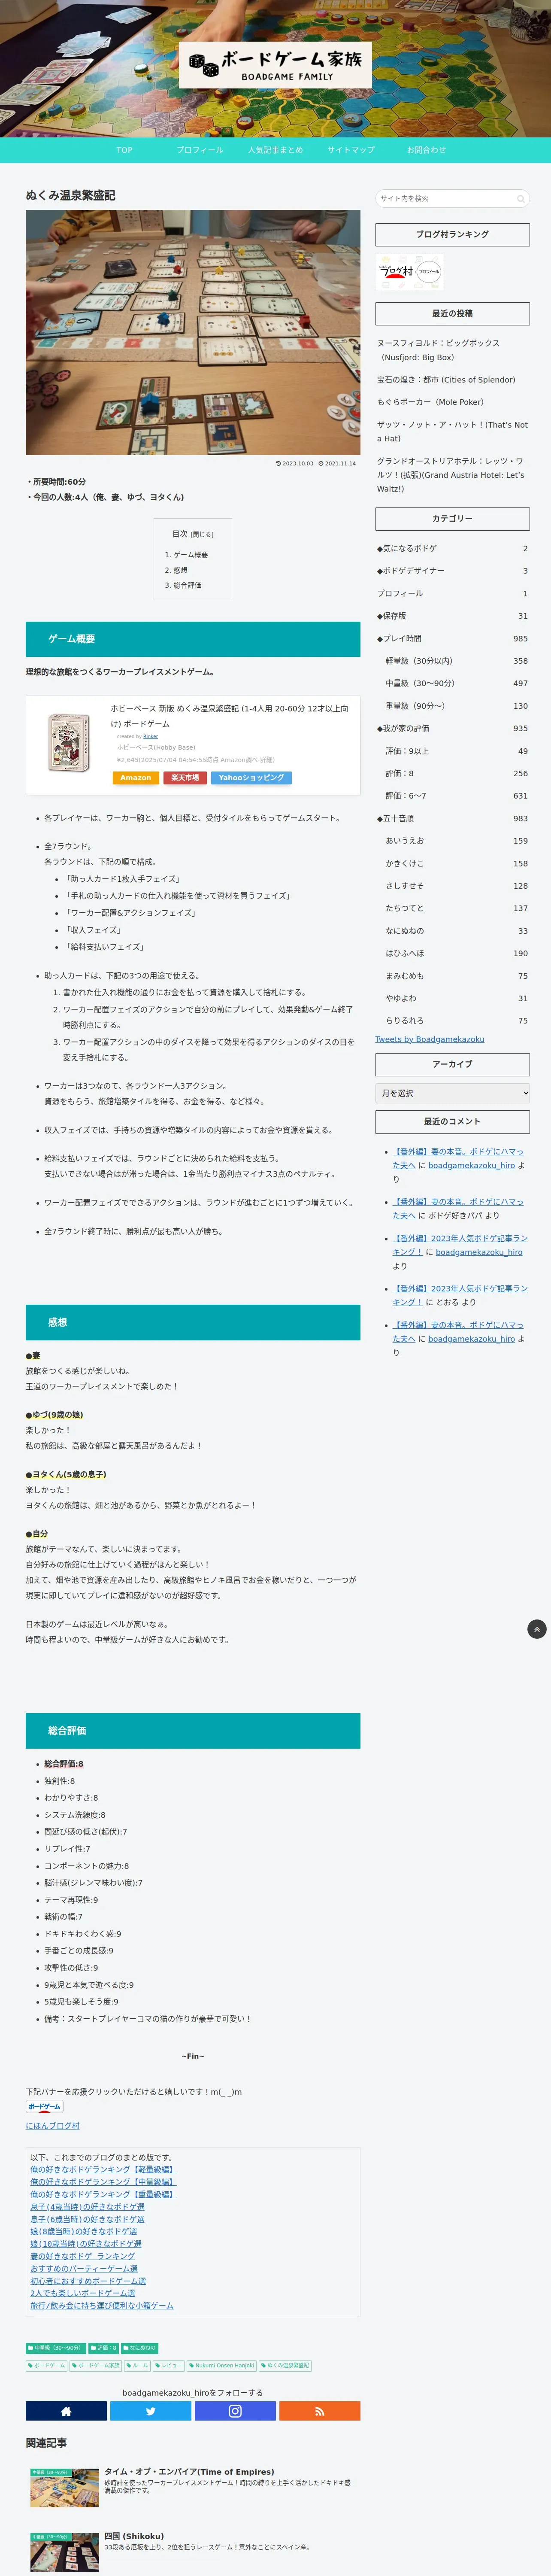Viewport: 551px width, 2576px height.
Task: Click the red 楽天市場 button
Action: 185,778
